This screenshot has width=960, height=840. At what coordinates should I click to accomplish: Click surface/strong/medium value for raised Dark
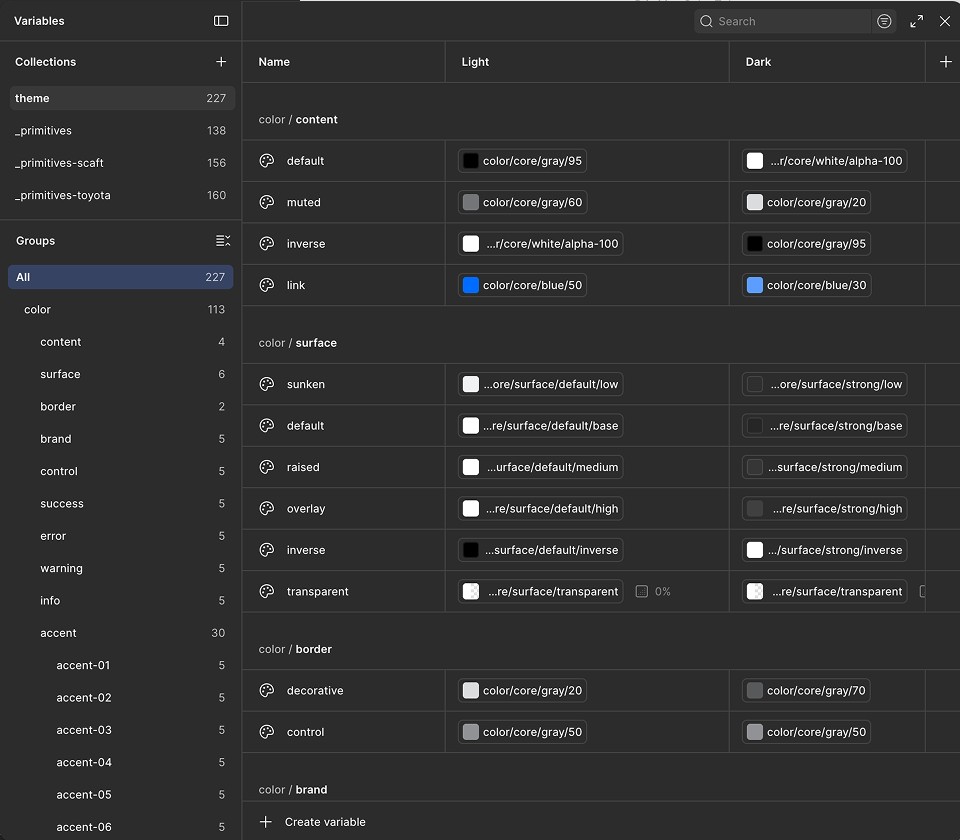tap(825, 467)
